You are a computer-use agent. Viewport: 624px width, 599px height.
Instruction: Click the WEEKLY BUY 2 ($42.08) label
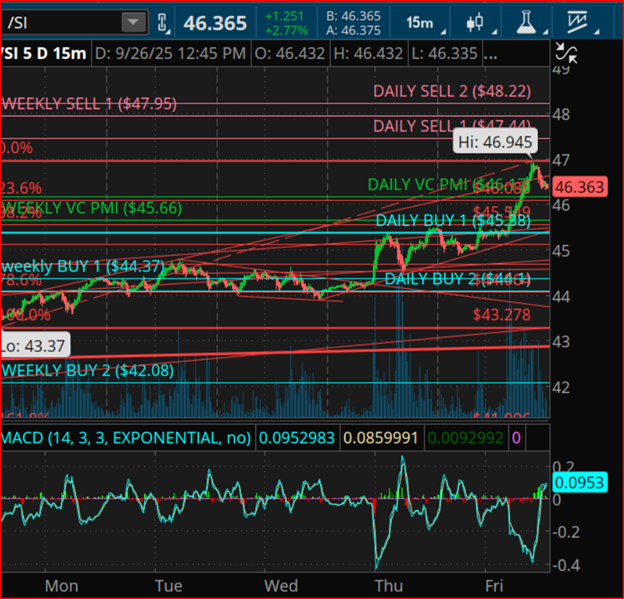(86, 370)
